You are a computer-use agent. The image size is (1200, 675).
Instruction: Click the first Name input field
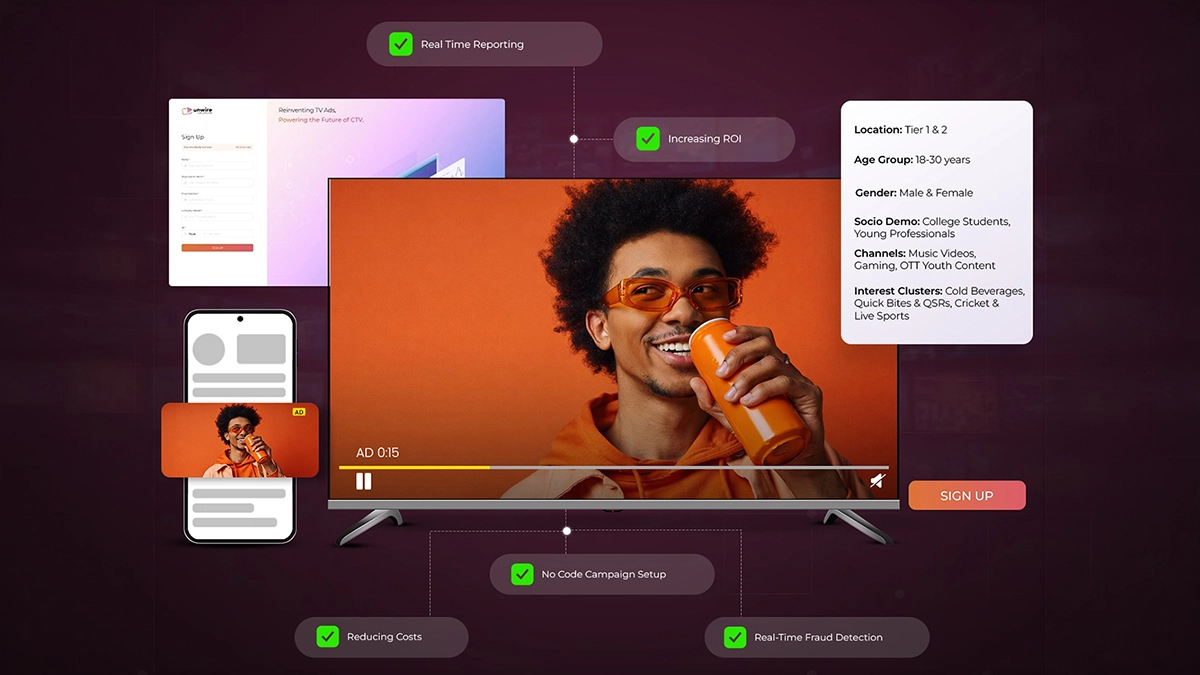click(217, 166)
